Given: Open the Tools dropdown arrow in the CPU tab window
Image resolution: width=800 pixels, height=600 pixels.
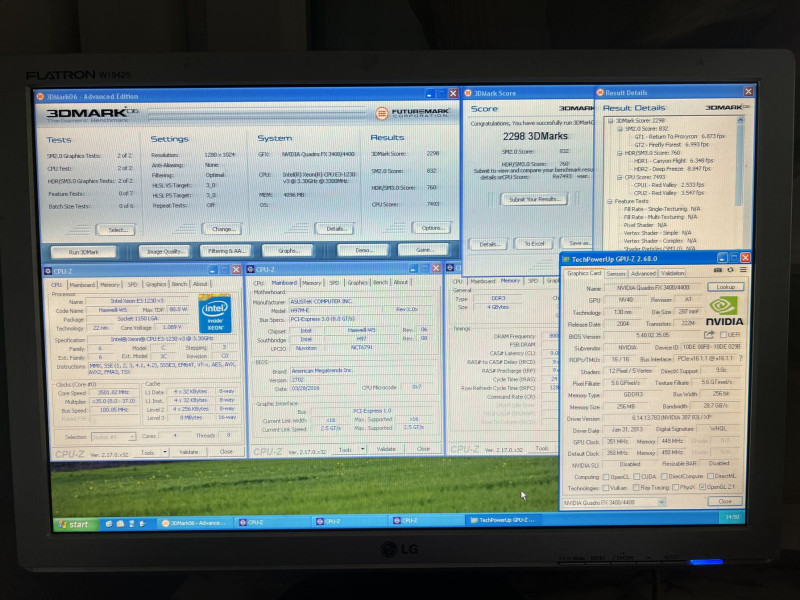Looking at the screenshot, I should click(x=164, y=452).
